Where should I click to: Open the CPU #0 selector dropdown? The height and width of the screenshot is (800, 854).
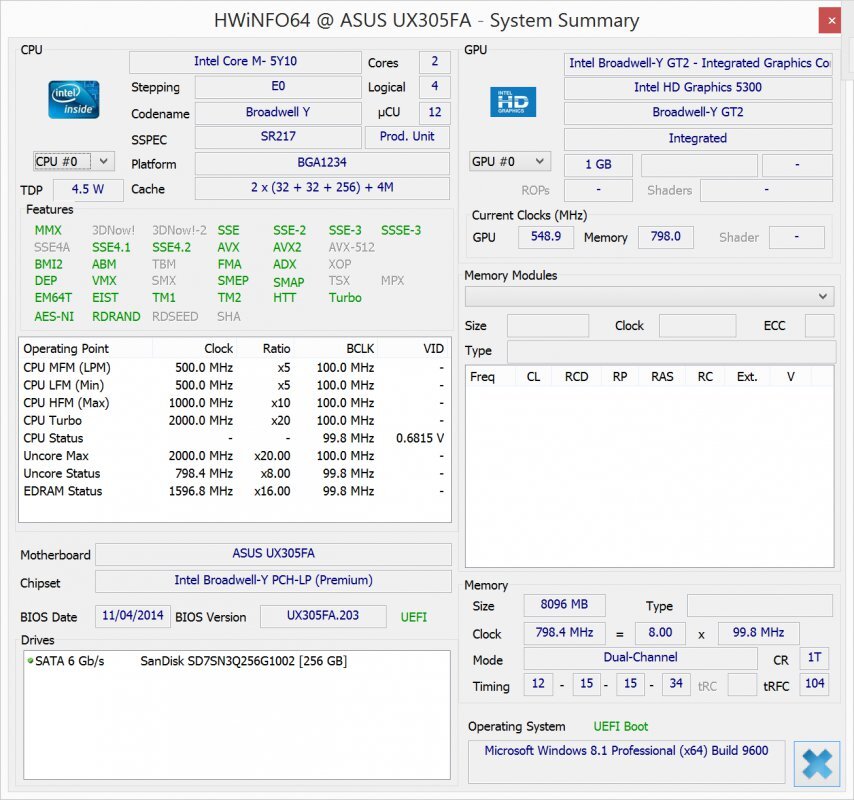(x=74, y=162)
